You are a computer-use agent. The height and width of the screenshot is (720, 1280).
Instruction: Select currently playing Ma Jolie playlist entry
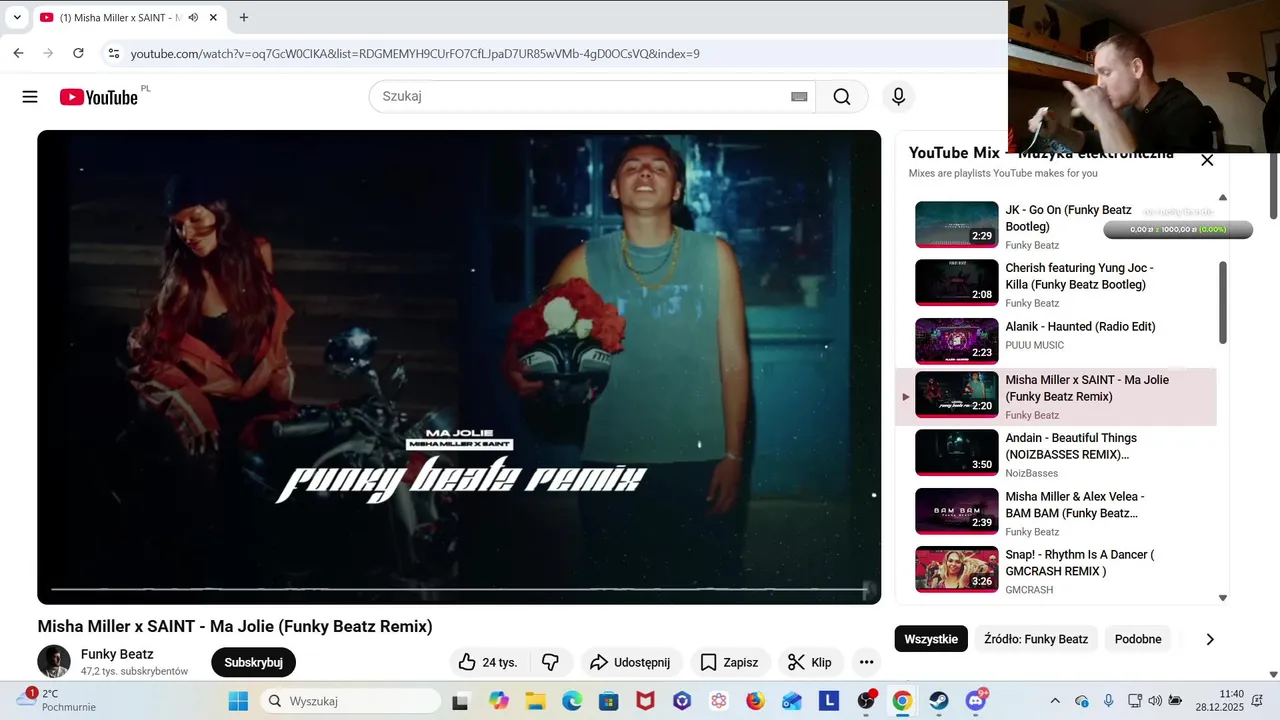[1055, 397]
